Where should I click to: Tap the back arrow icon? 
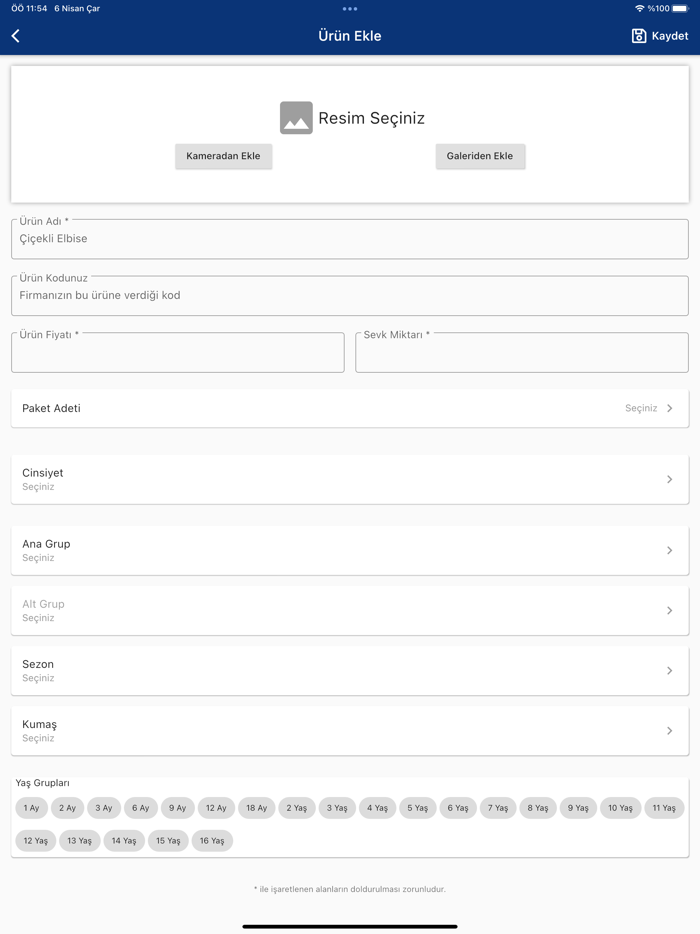(16, 36)
